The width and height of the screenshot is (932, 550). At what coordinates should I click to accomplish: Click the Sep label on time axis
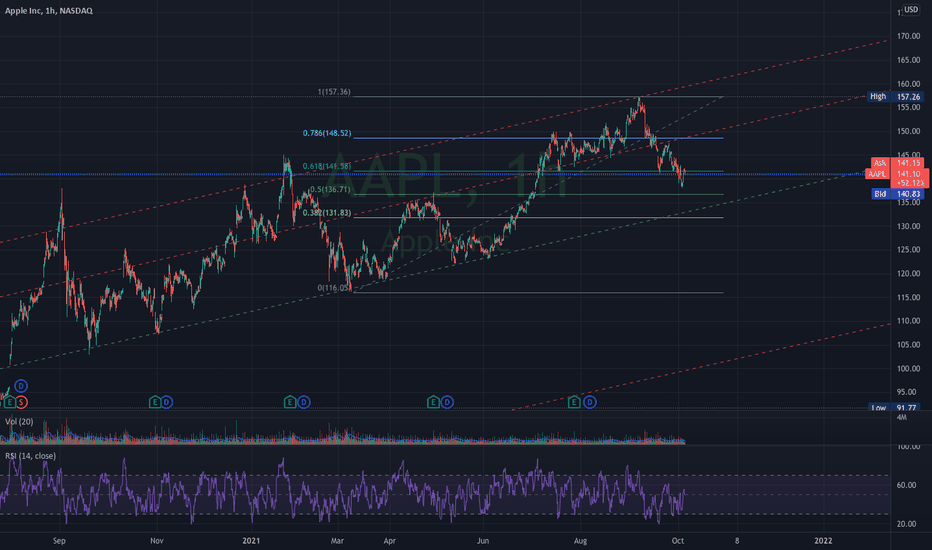click(59, 540)
